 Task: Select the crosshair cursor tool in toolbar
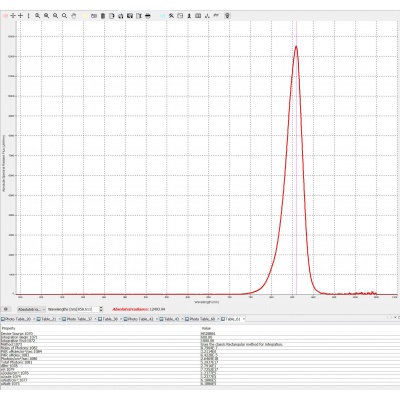tap(21, 16)
